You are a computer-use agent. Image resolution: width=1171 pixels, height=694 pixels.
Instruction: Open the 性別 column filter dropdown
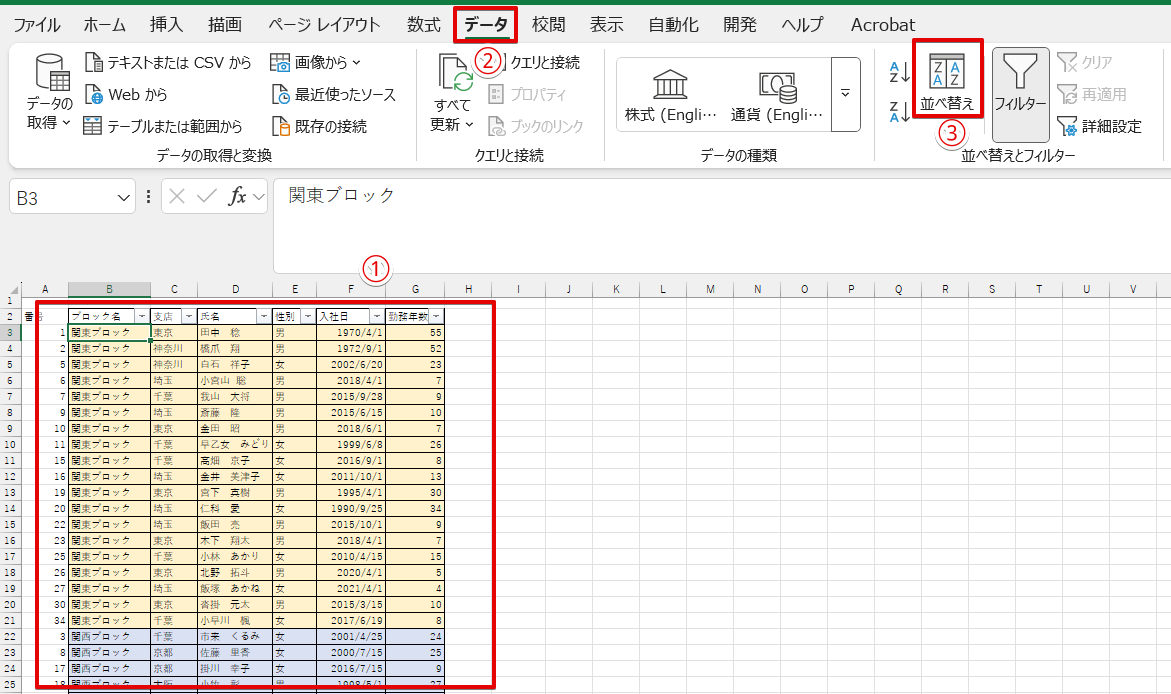(x=308, y=317)
